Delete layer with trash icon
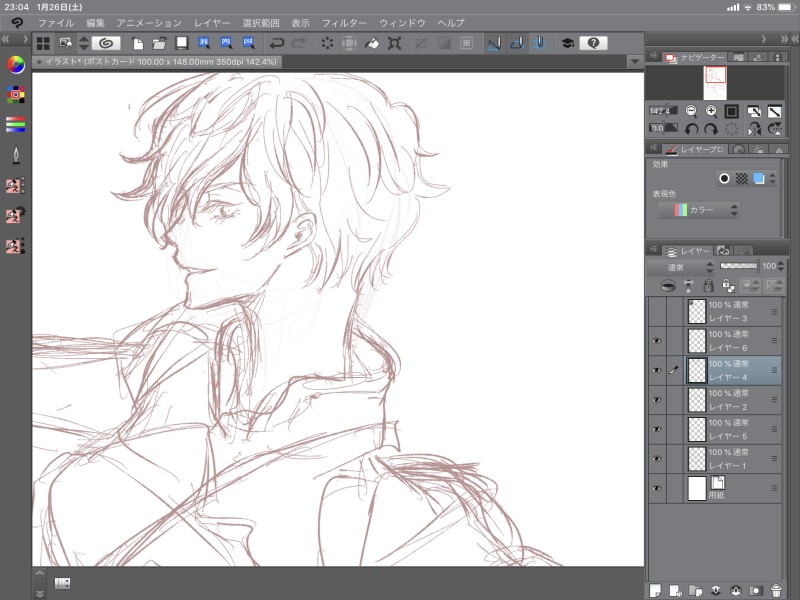Image resolution: width=800 pixels, height=600 pixels. (x=776, y=590)
